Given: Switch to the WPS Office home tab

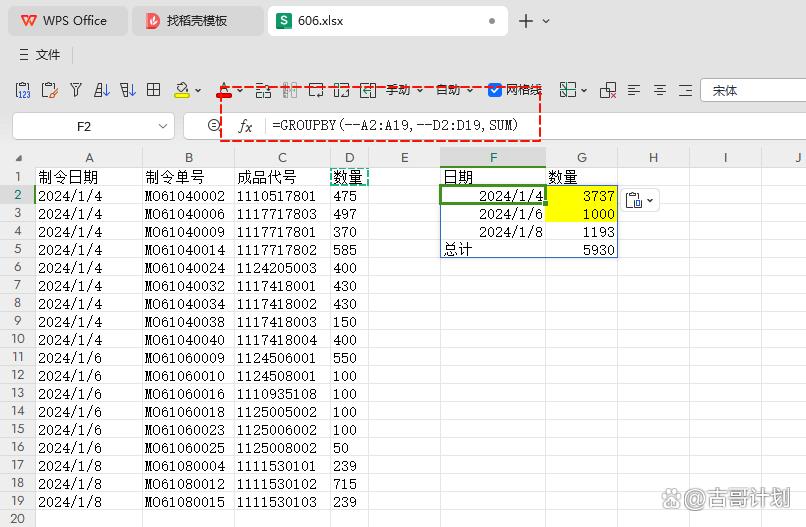Looking at the screenshot, I should [65, 20].
